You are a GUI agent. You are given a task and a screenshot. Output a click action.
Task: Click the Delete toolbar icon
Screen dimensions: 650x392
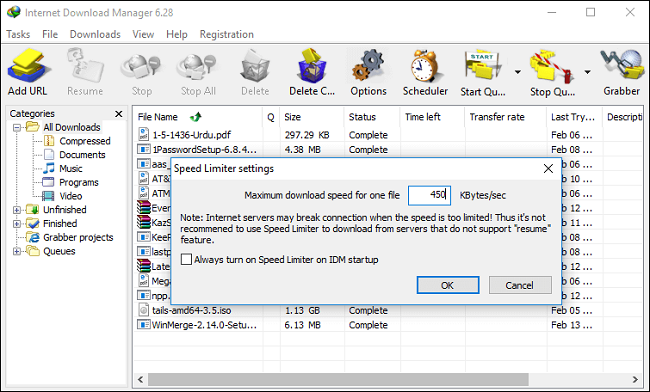pyautogui.click(x=255, y=65)
